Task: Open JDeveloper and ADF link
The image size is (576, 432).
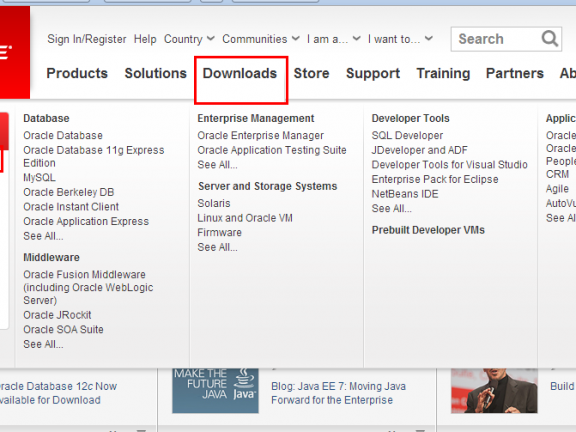Action: 420,150
